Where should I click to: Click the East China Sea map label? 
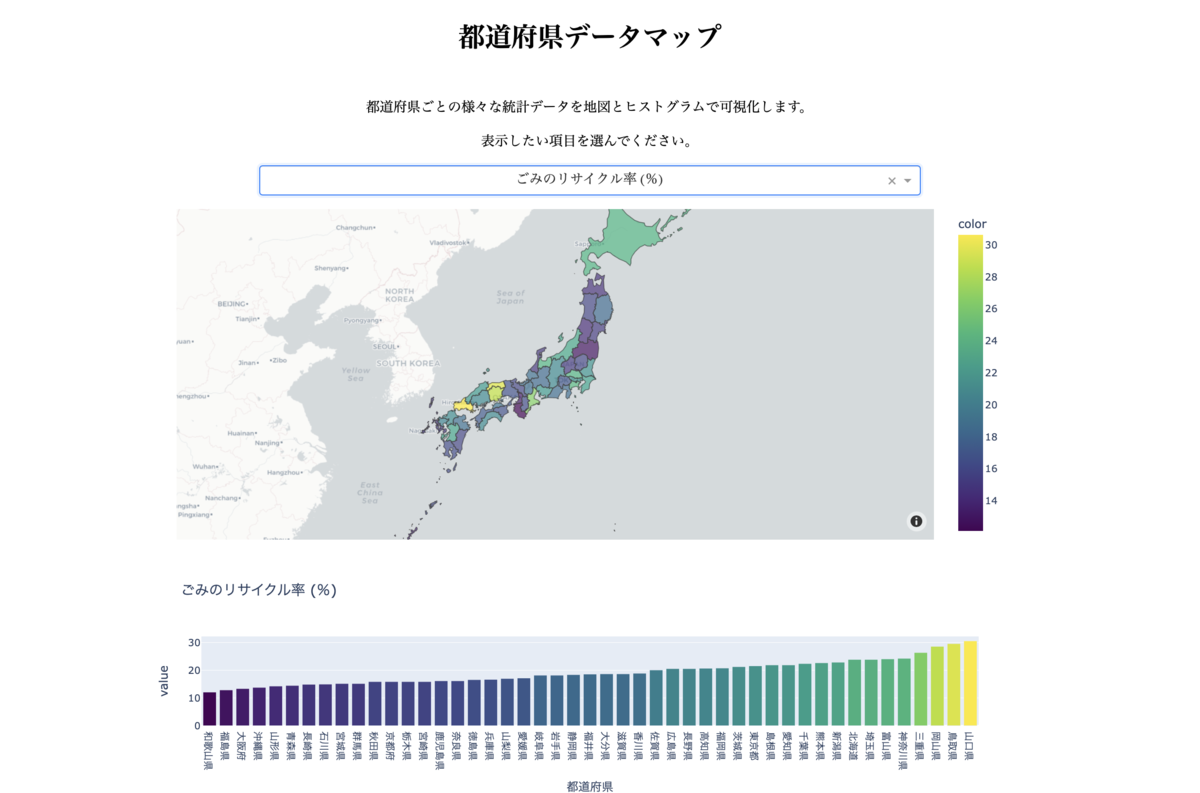[x=370, y=492]
